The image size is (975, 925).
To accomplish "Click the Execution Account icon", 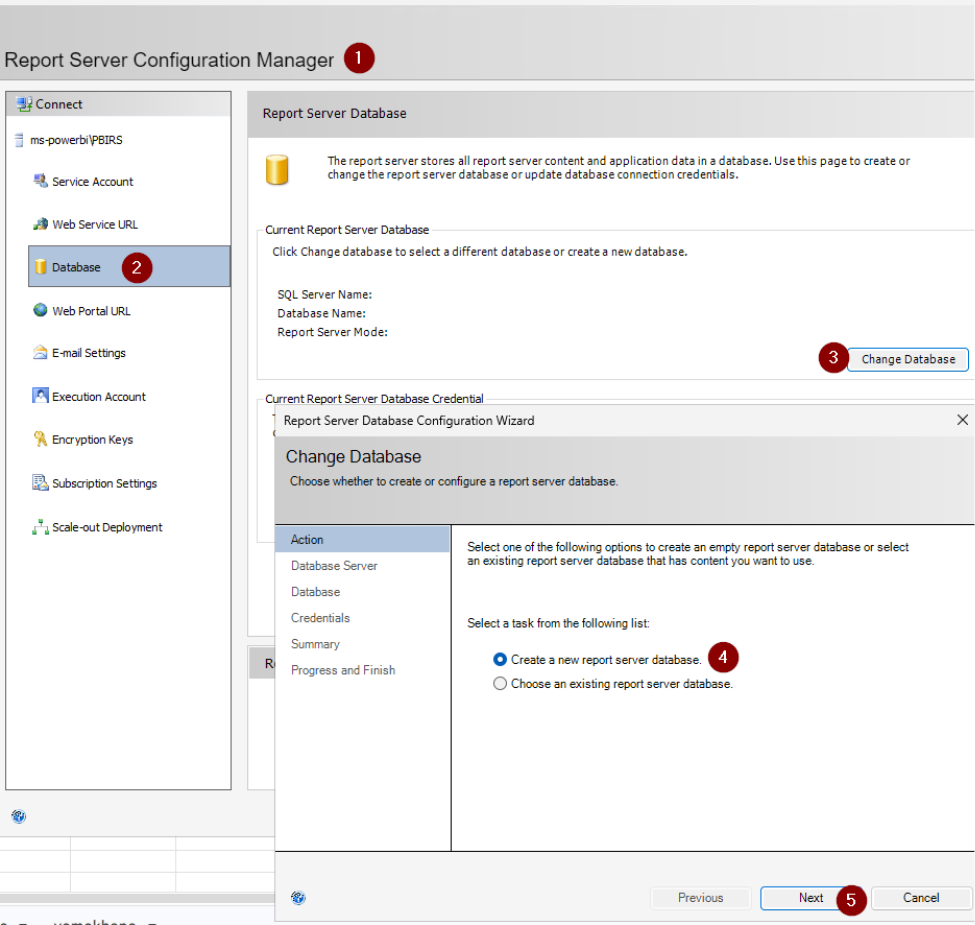I will point(40,395).
